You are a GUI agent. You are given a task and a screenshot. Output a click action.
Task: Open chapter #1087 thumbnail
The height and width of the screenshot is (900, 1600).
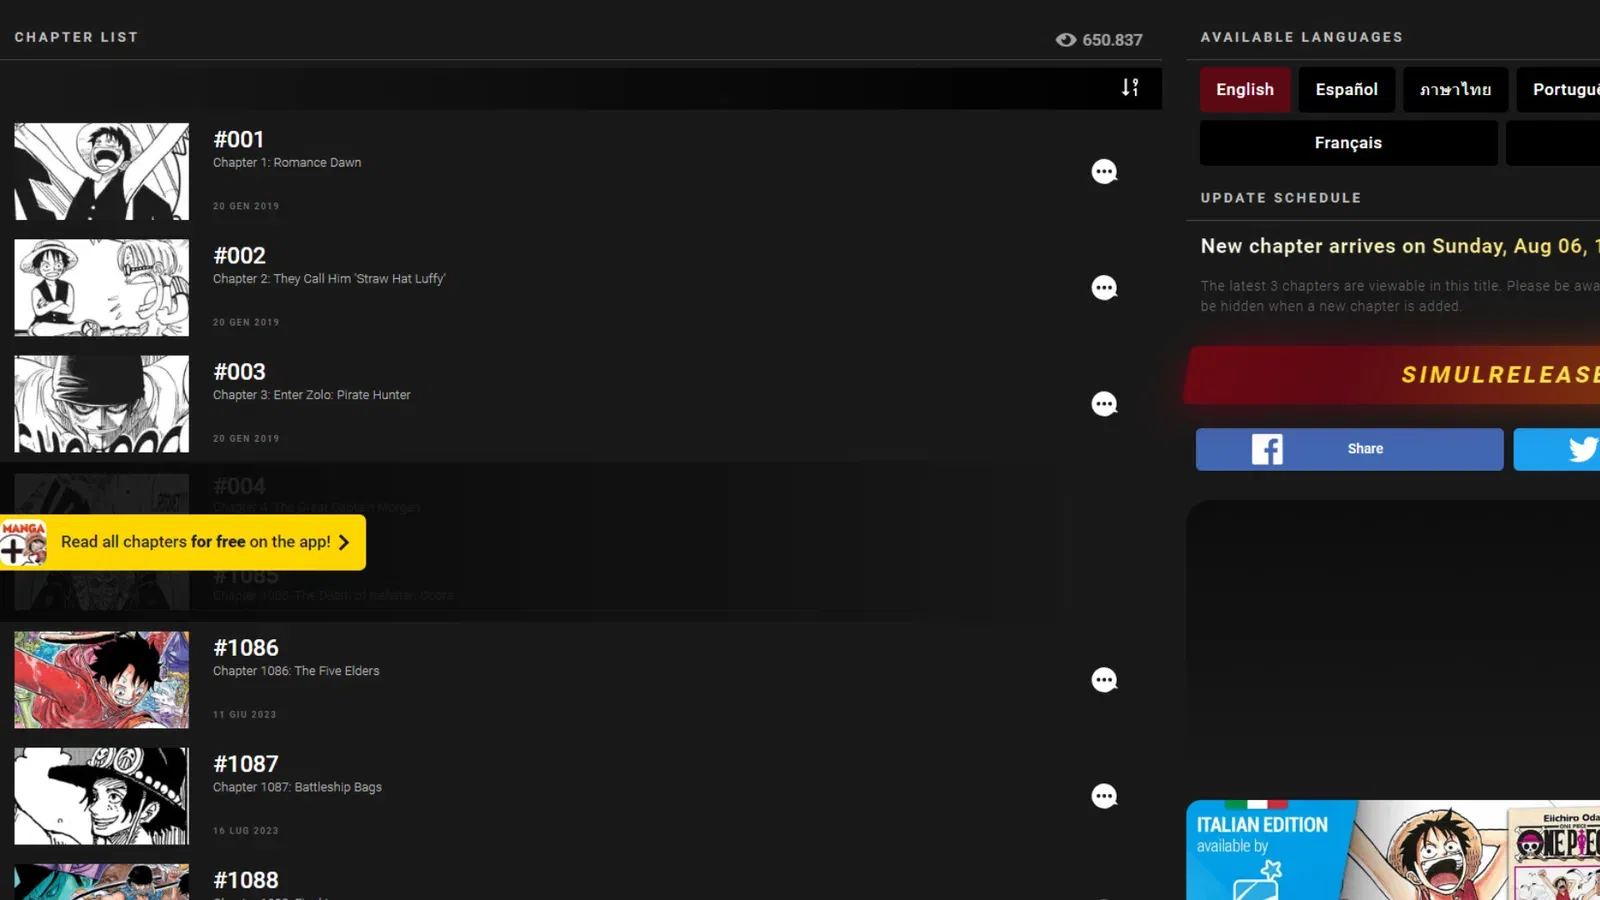pyautogui.click(x=101, y=796)
